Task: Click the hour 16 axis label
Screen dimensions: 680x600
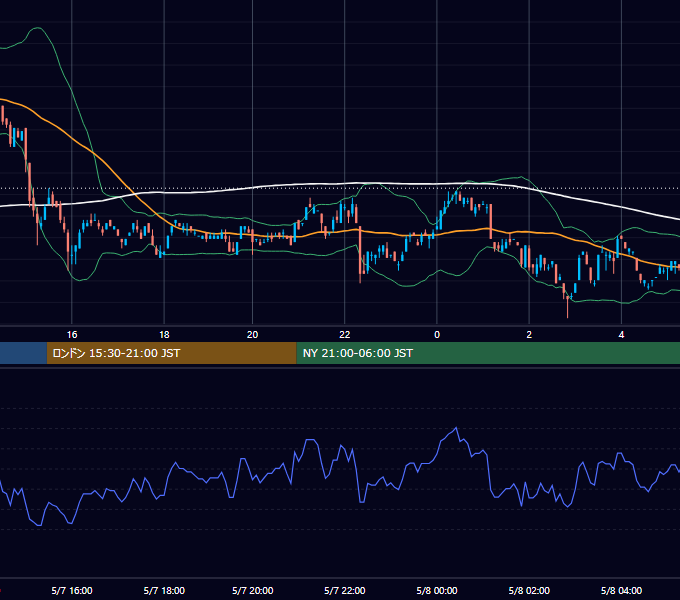Action: tap(72, 335)
